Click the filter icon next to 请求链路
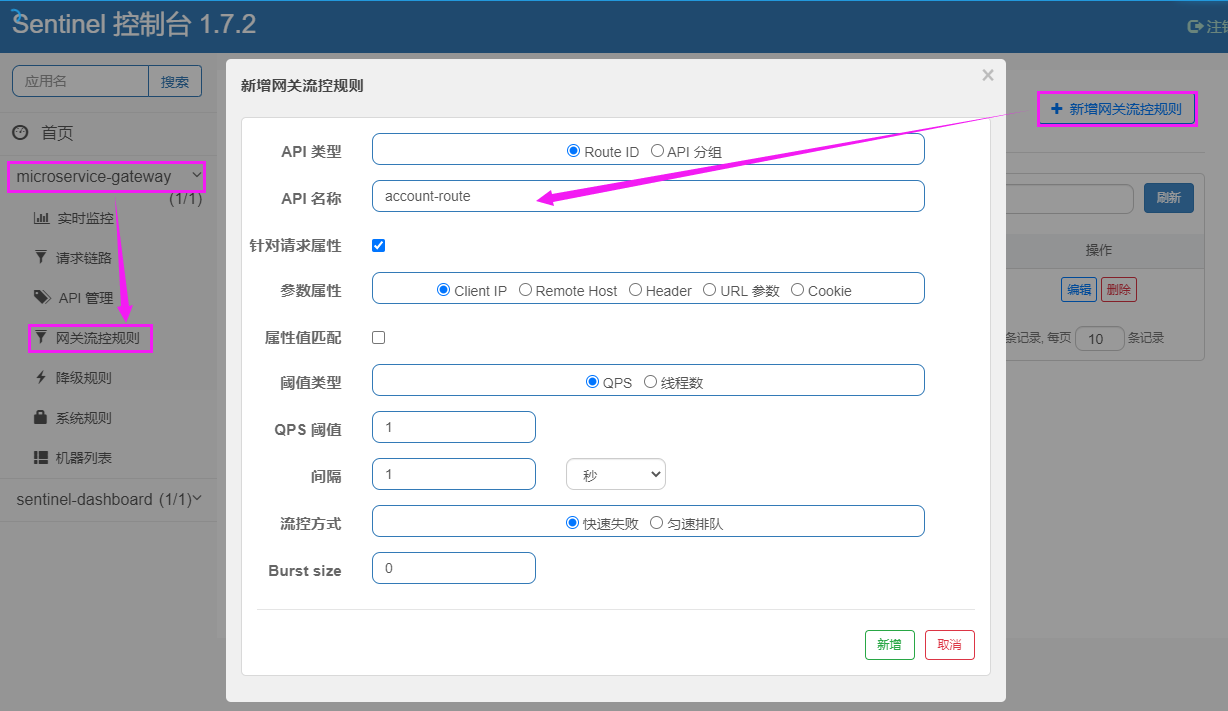 coord(41,257)
